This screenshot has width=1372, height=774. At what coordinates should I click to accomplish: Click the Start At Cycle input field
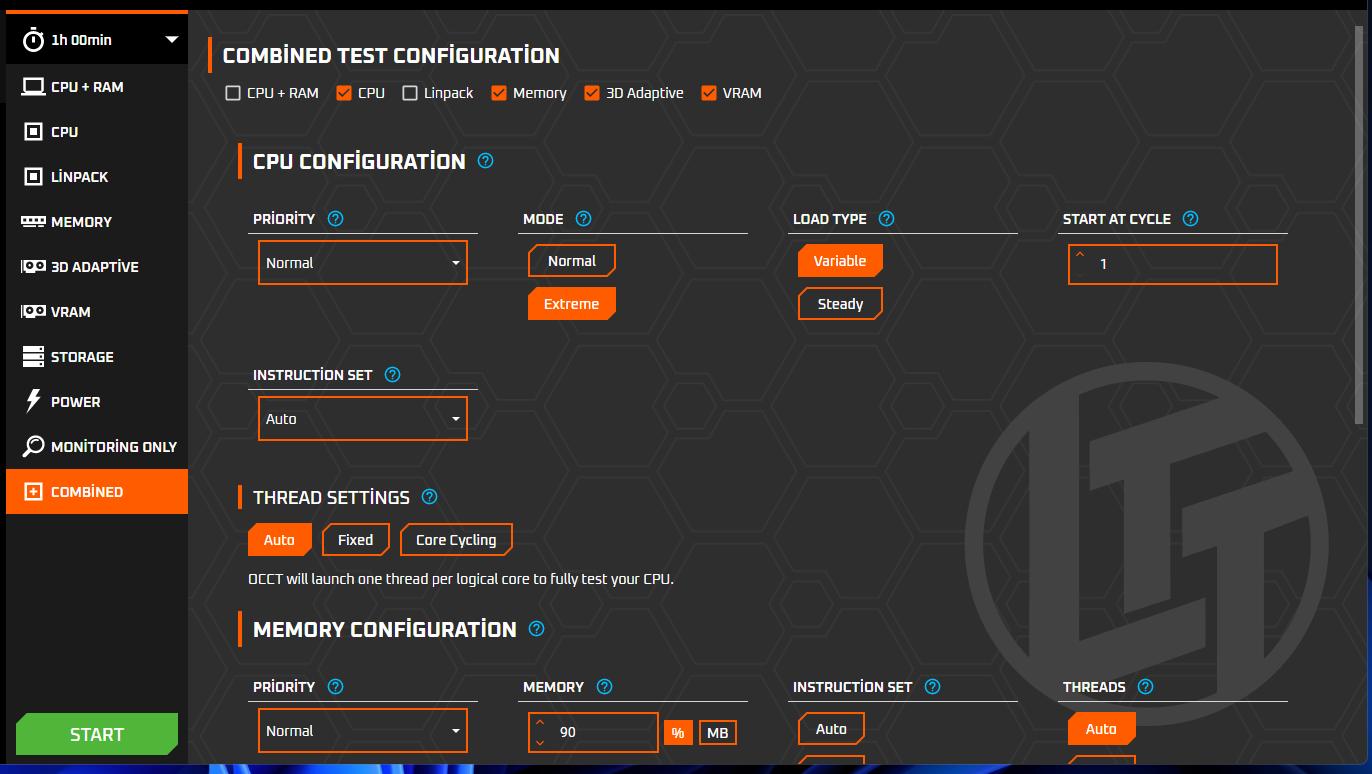coord(1173,264)
